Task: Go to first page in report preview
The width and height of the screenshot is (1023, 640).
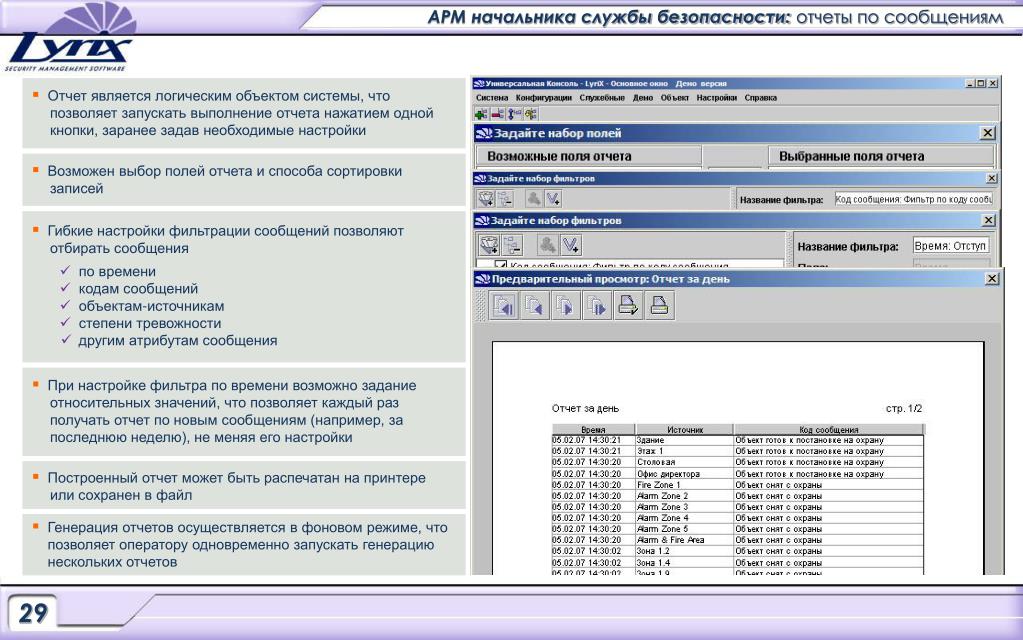Action: point(503,305)
